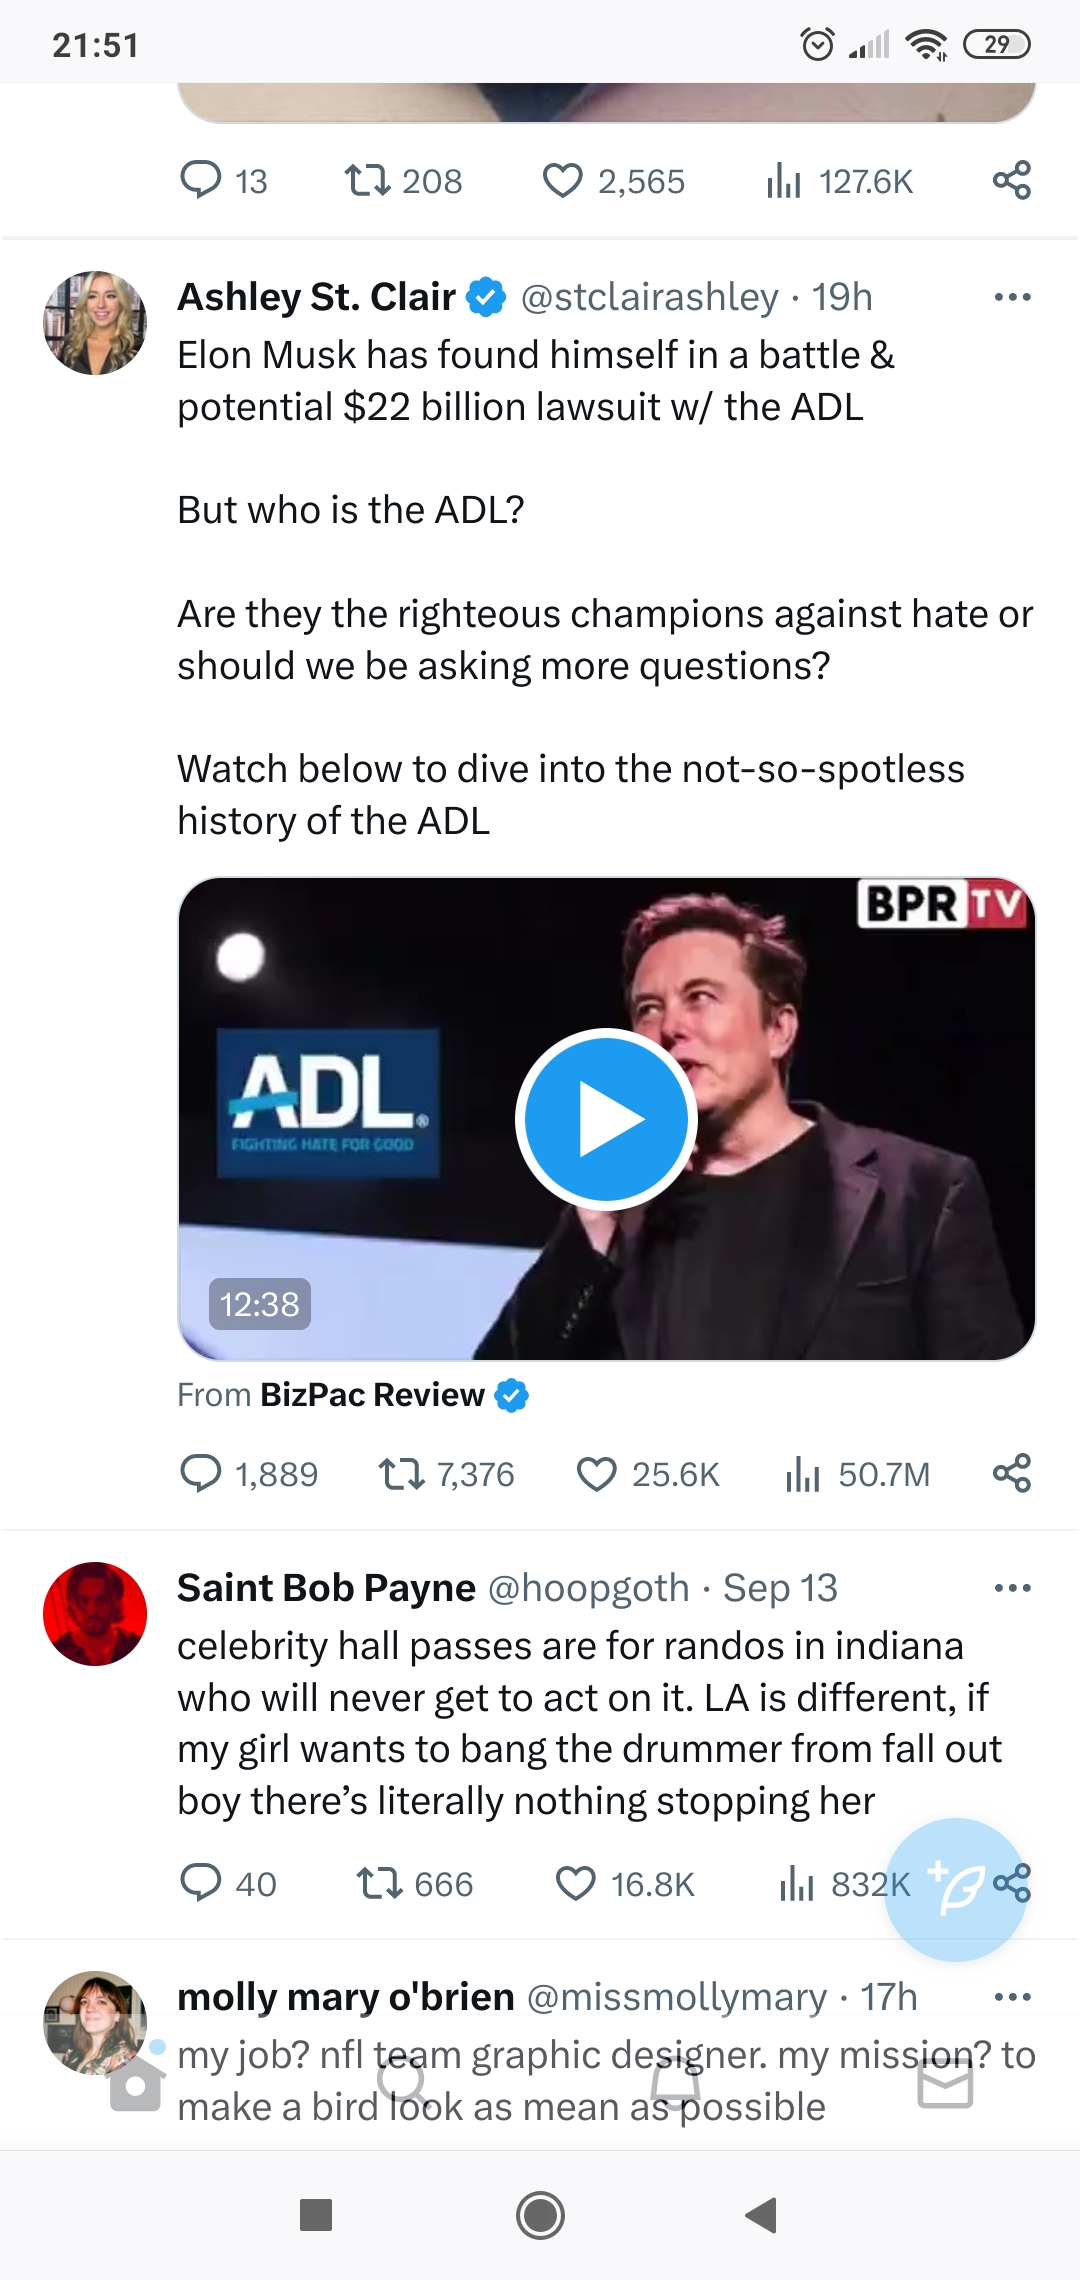View Saint Bob Payne's profile avatar
The image size is (1080, 2280).
point(95,1614)
